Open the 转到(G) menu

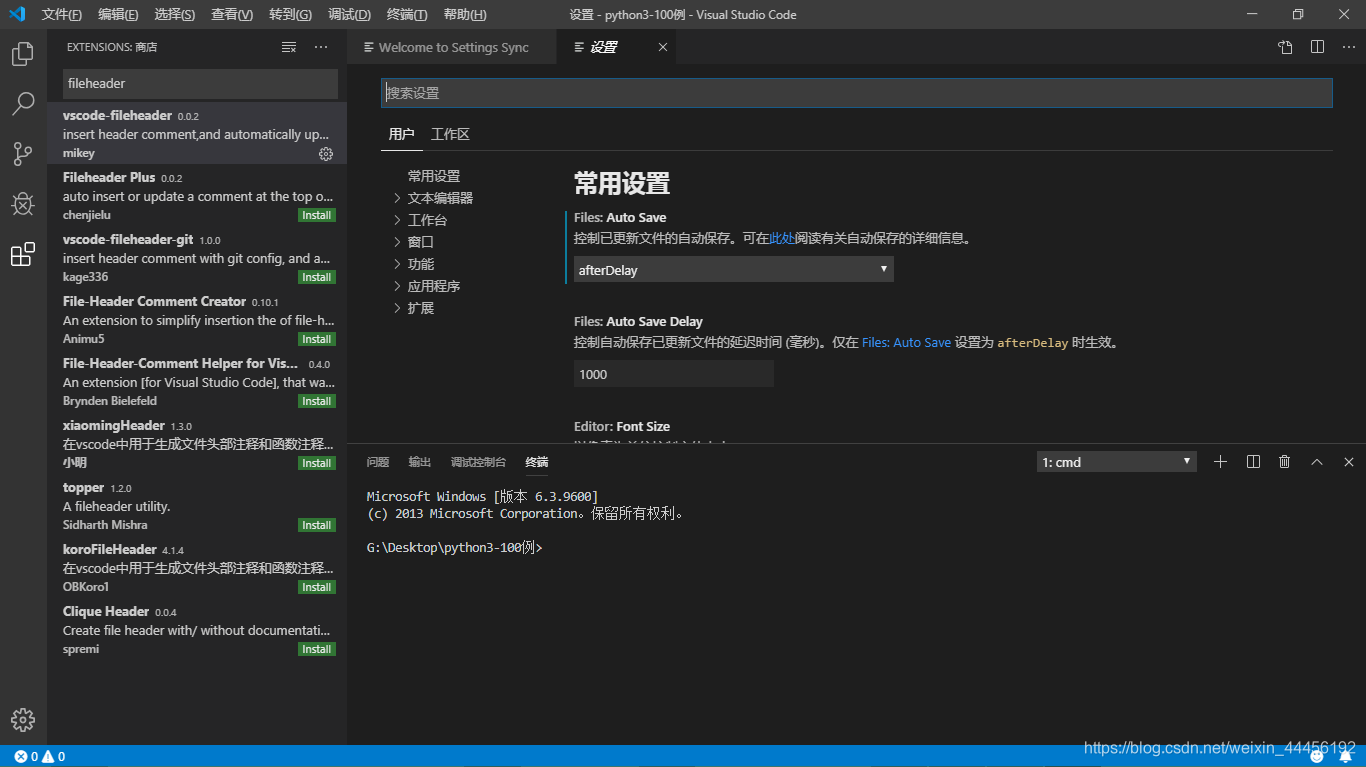(x=290, y=14)
